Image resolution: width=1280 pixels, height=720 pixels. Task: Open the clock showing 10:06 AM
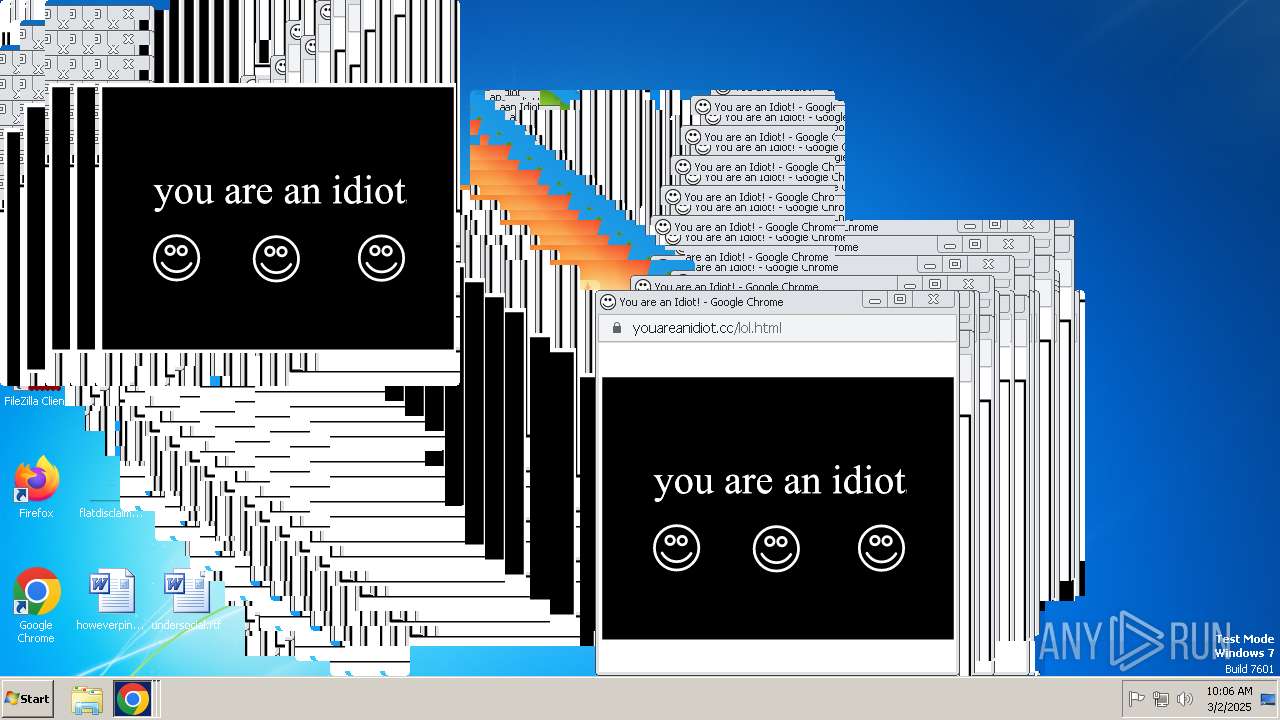pyautogui.click(x=1229, y=699)
